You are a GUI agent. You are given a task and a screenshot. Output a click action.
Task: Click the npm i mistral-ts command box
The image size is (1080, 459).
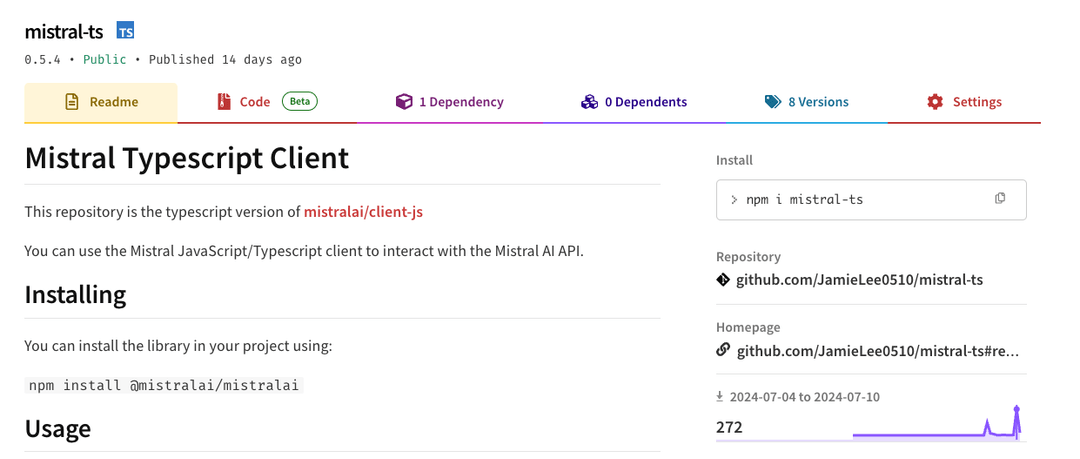(871, 200)
